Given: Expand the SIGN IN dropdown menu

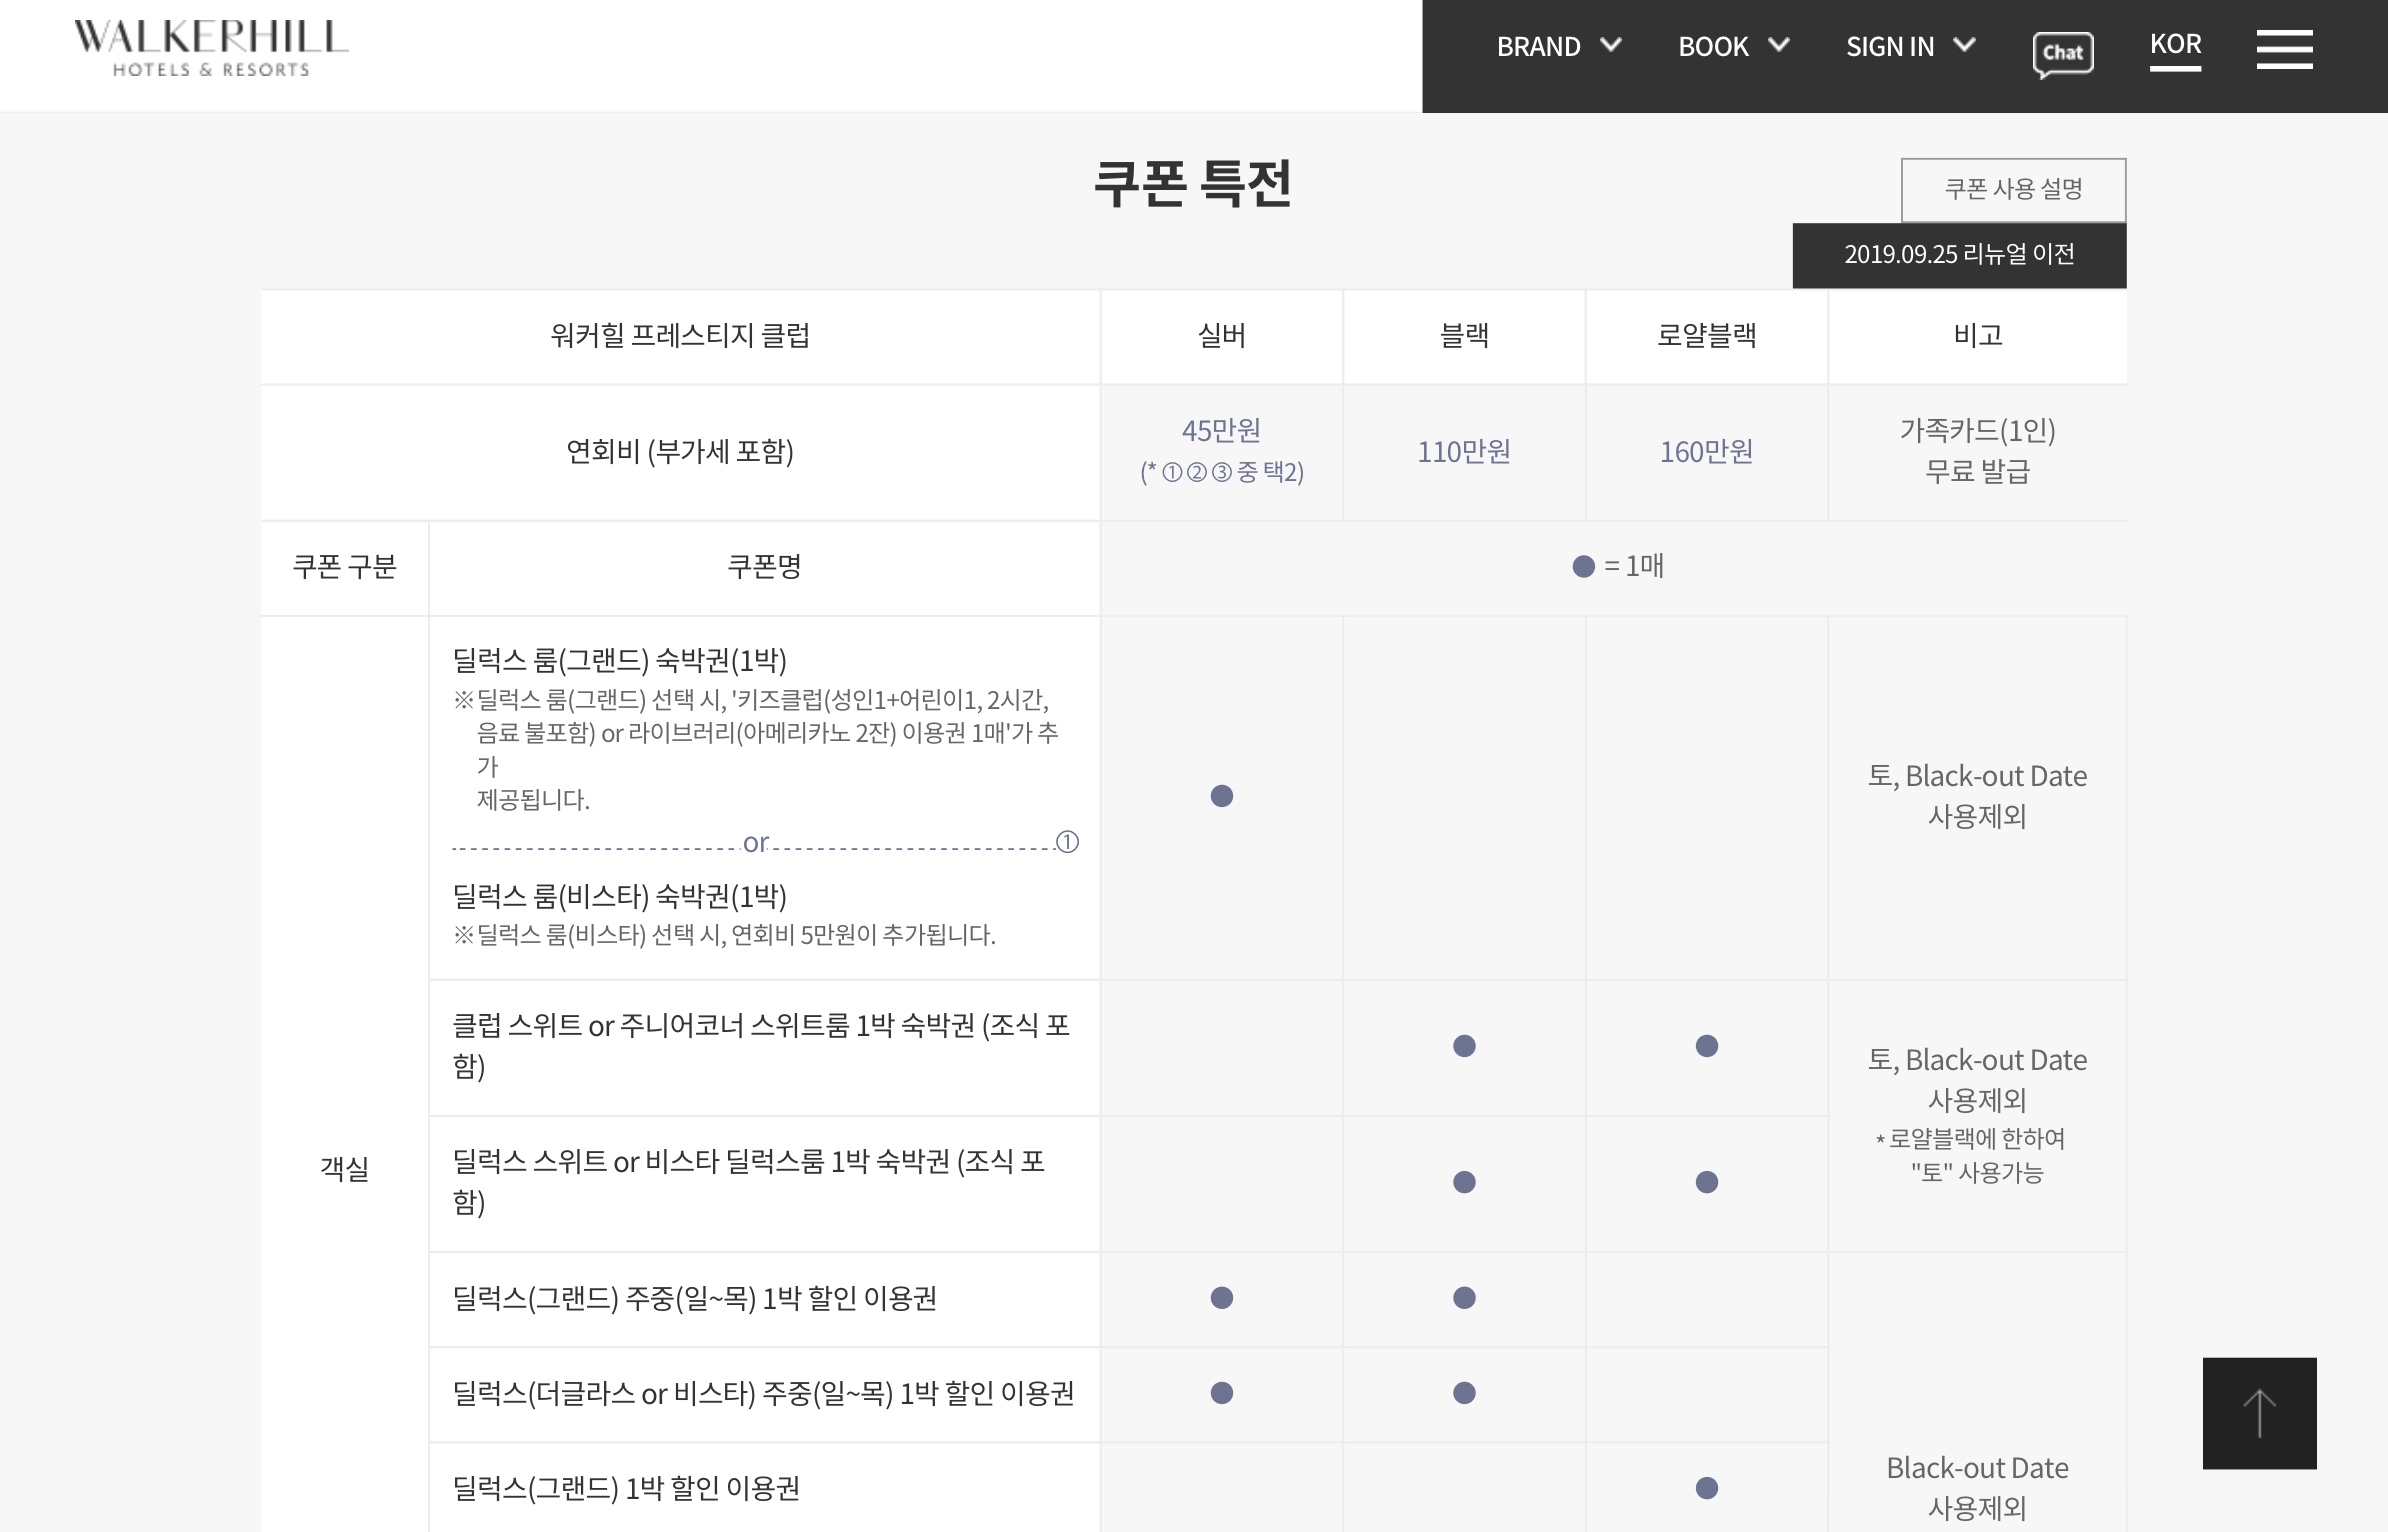Looking at the screenshot, I should (1909, 46).
